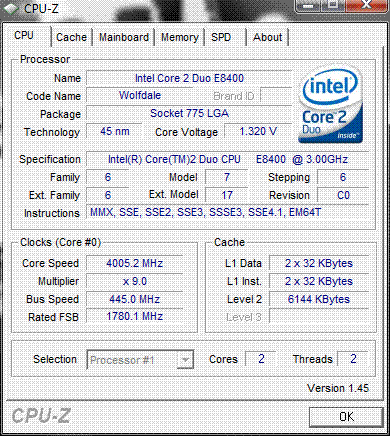Screen dimensions: 390x436
Task: Click the CPU-Z app icon in title bar
Action: (x=10, y=8)
